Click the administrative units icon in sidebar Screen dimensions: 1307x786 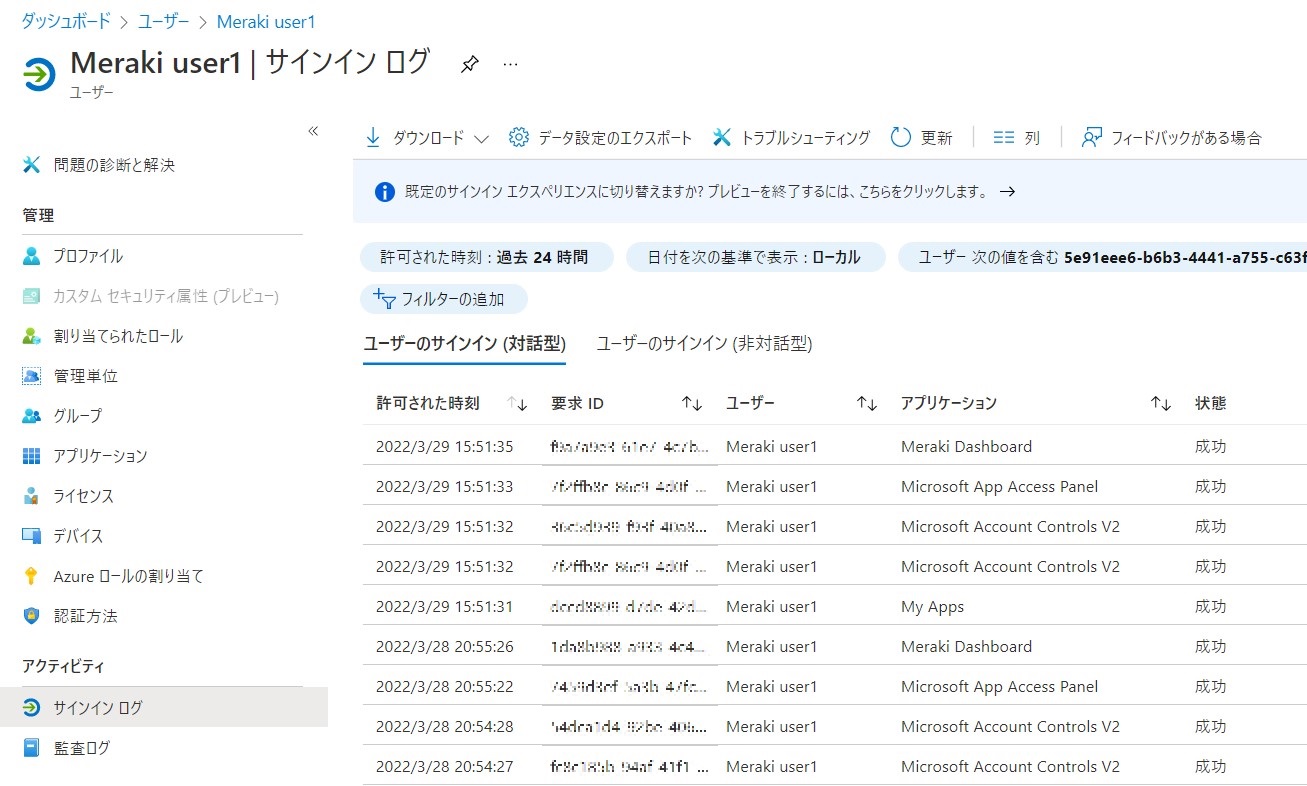click(x=32, y=376)
